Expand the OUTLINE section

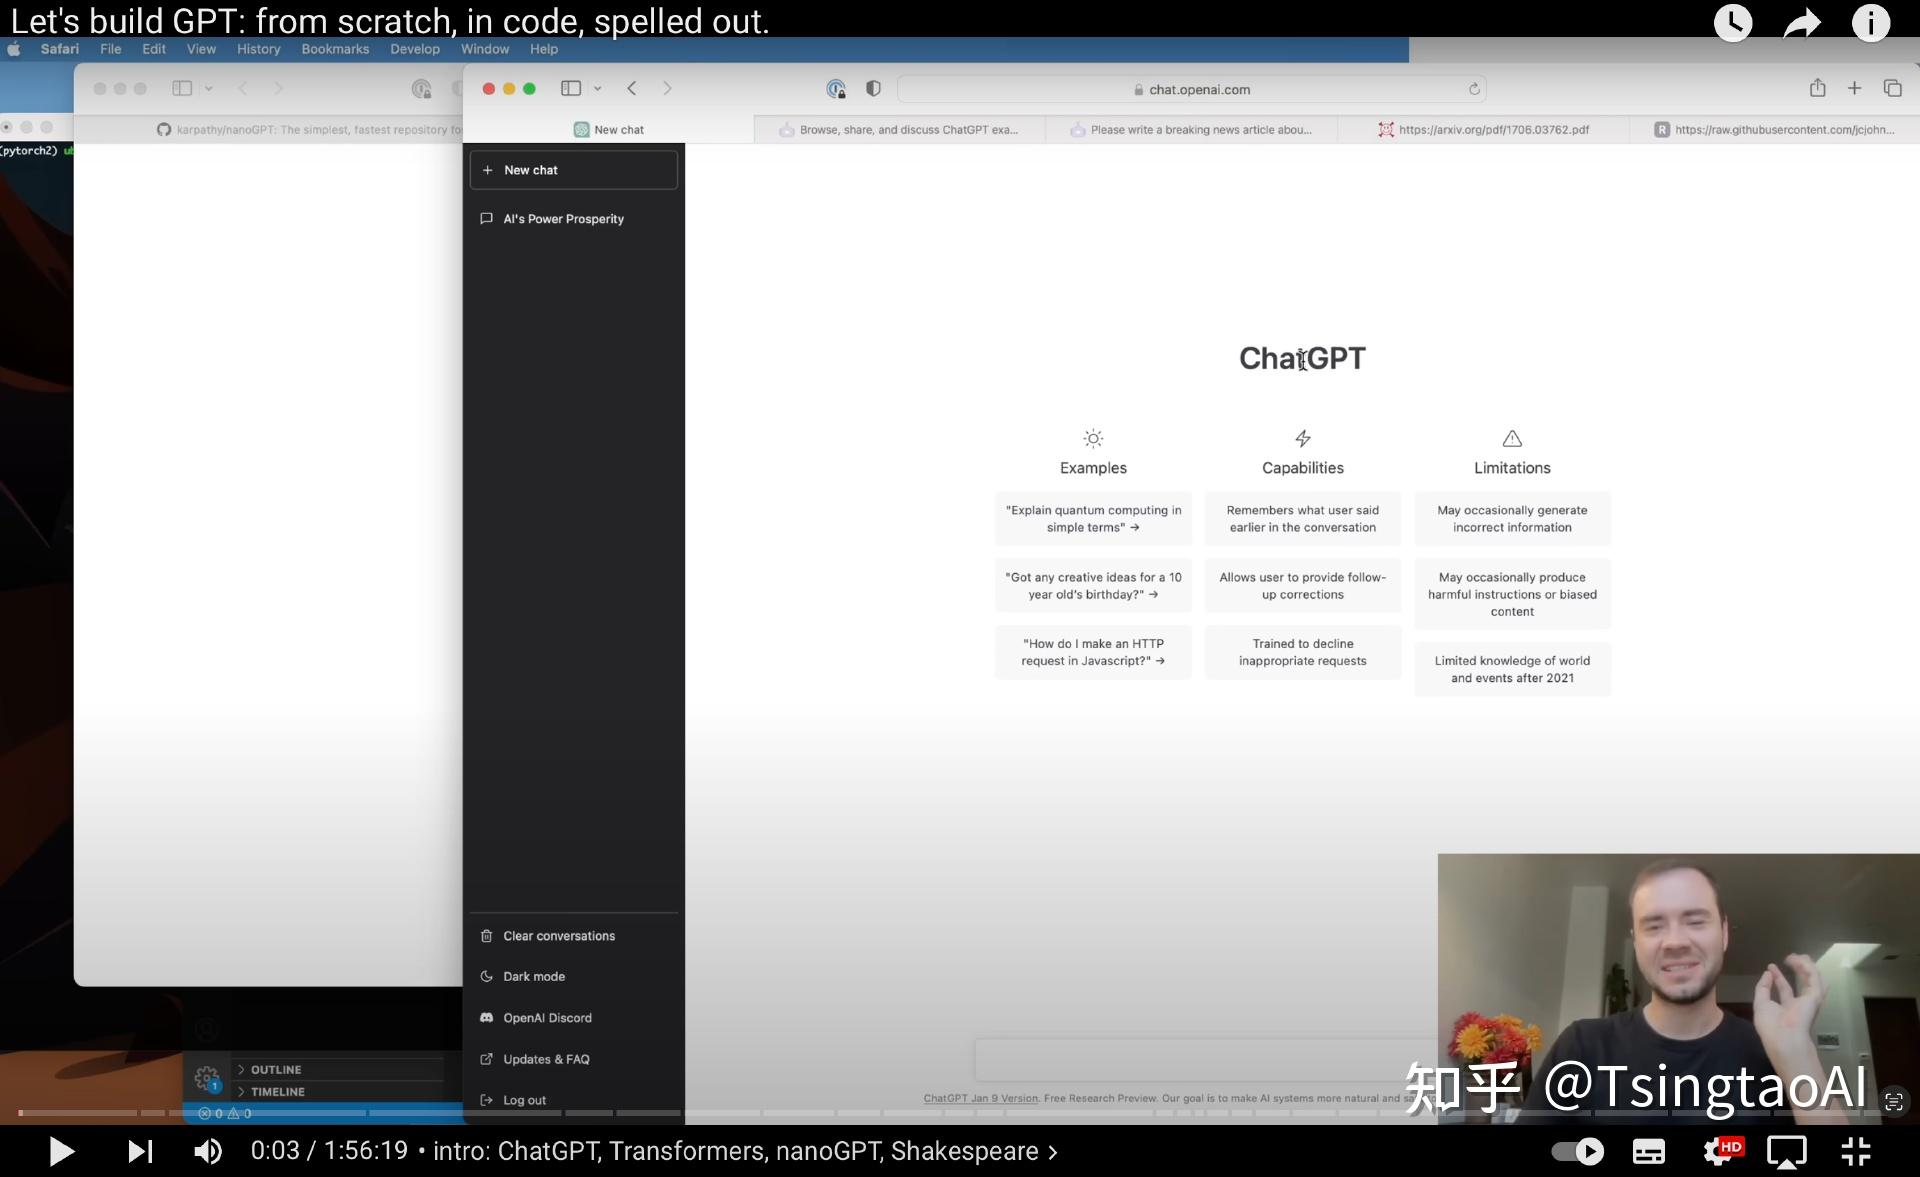(275, 1069)
